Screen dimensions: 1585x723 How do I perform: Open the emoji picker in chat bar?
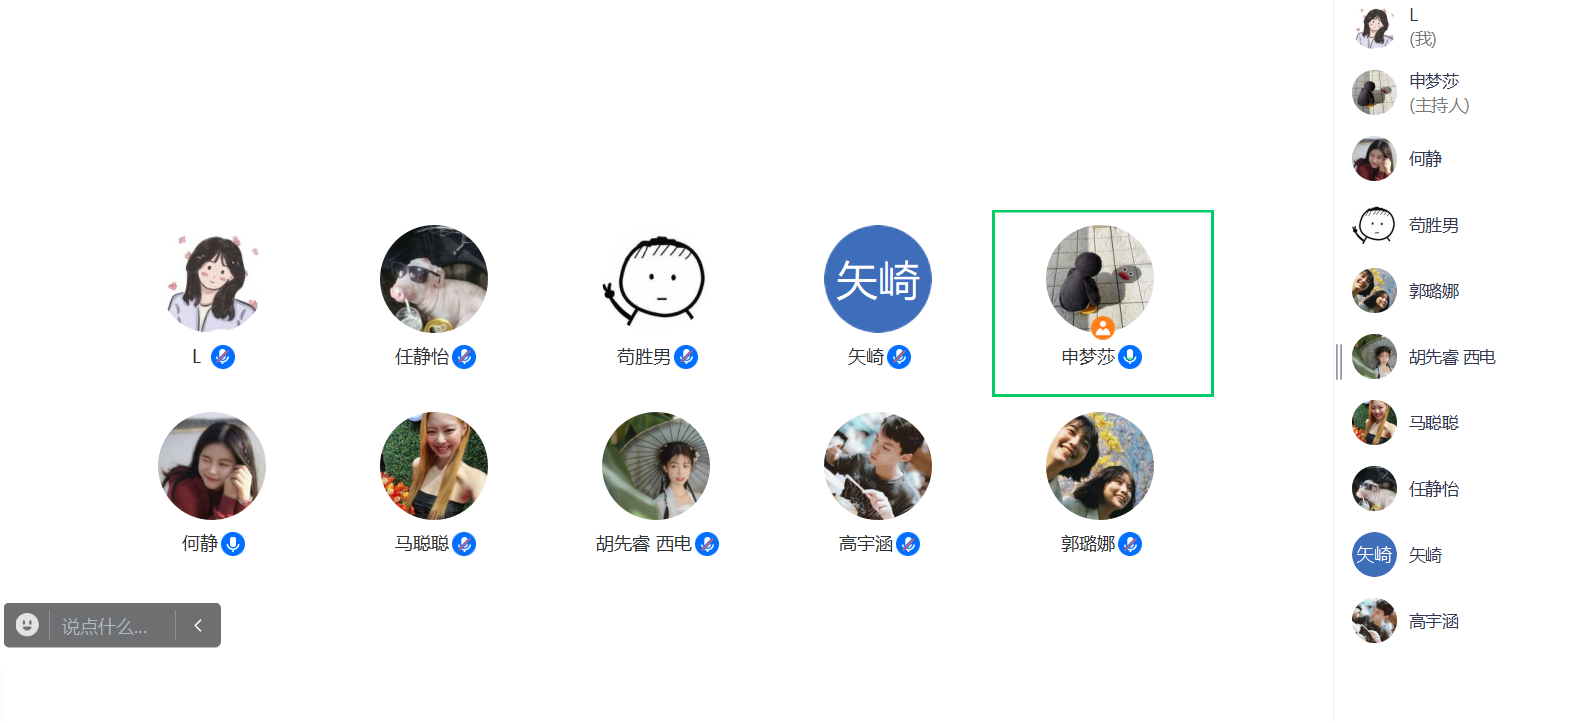tap(27, 625)
